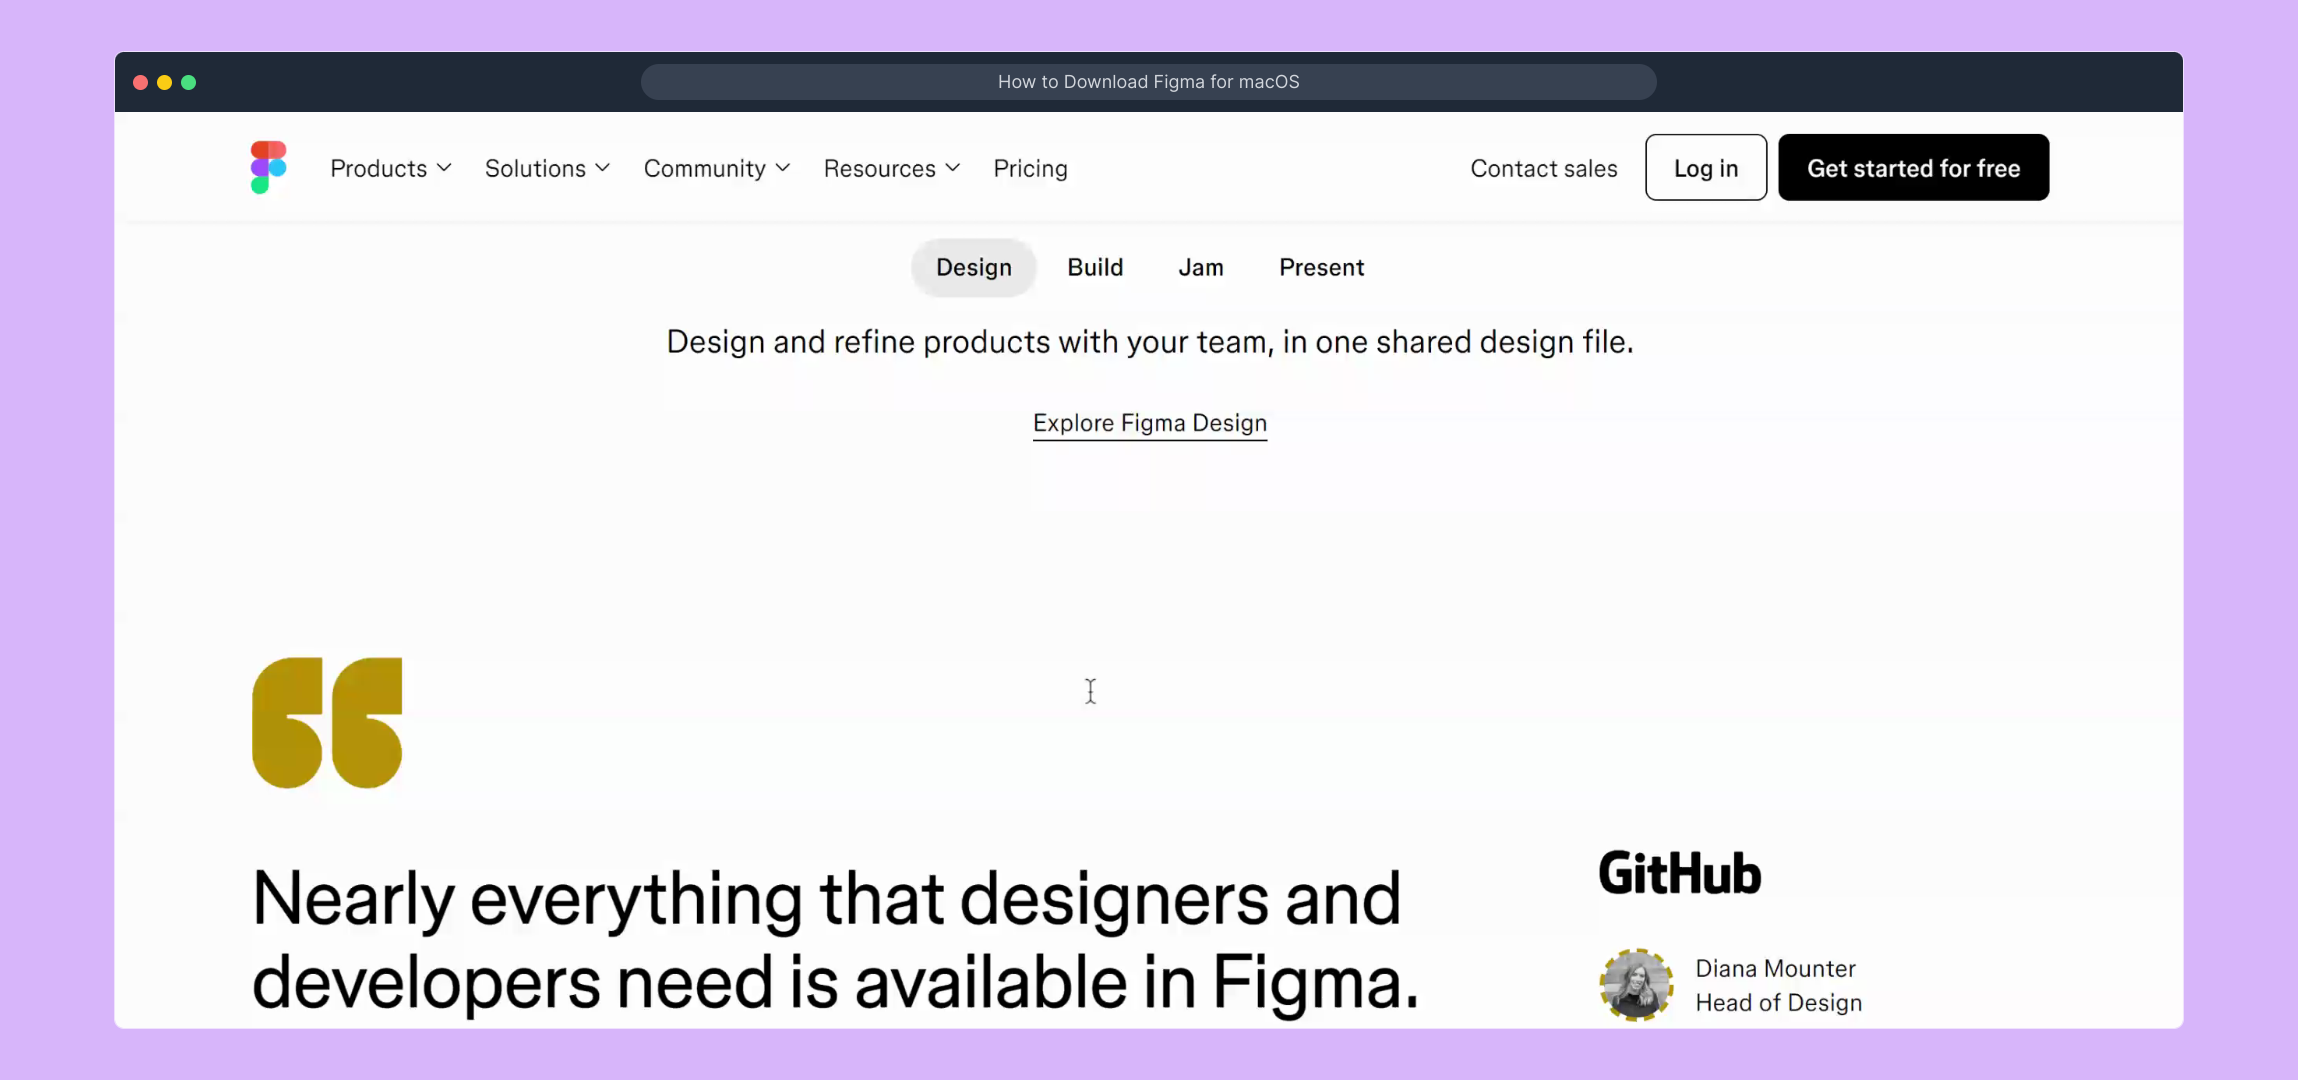The width and height of the screenshot is (2298, 1080).
Task: Expand the Community dropdown chevron
Action: (x=783, y=168)
